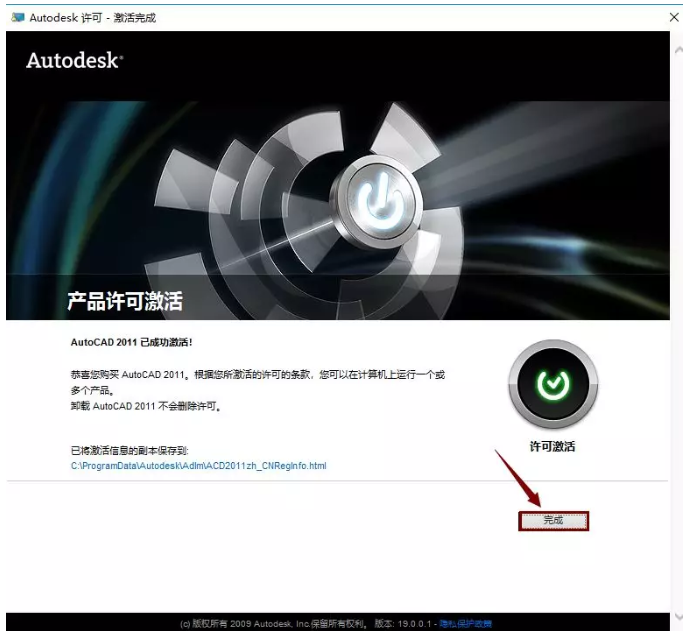Click the scrollbar up arrow
This screenshot has width=684, height=631.
click(678, 50)
